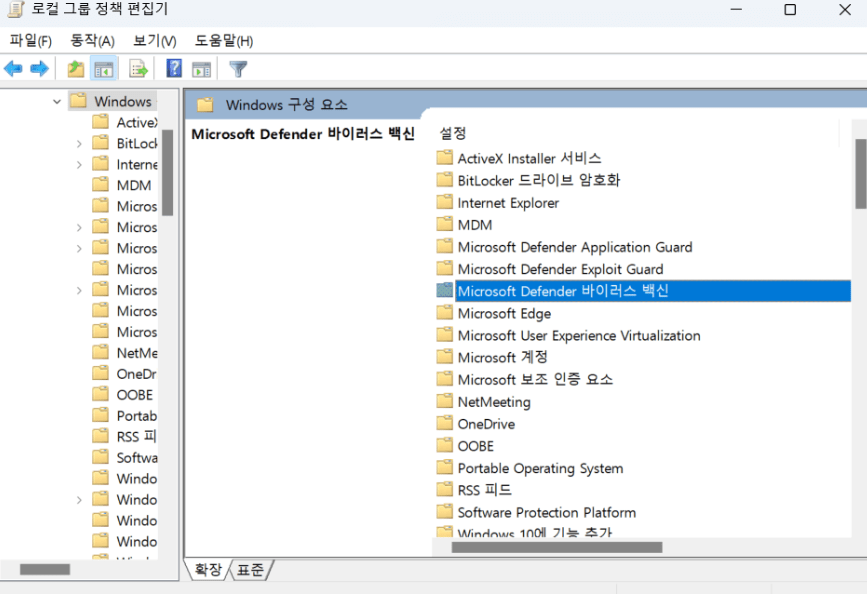Toggle the console tree show/hide icon

click(104, 69)
